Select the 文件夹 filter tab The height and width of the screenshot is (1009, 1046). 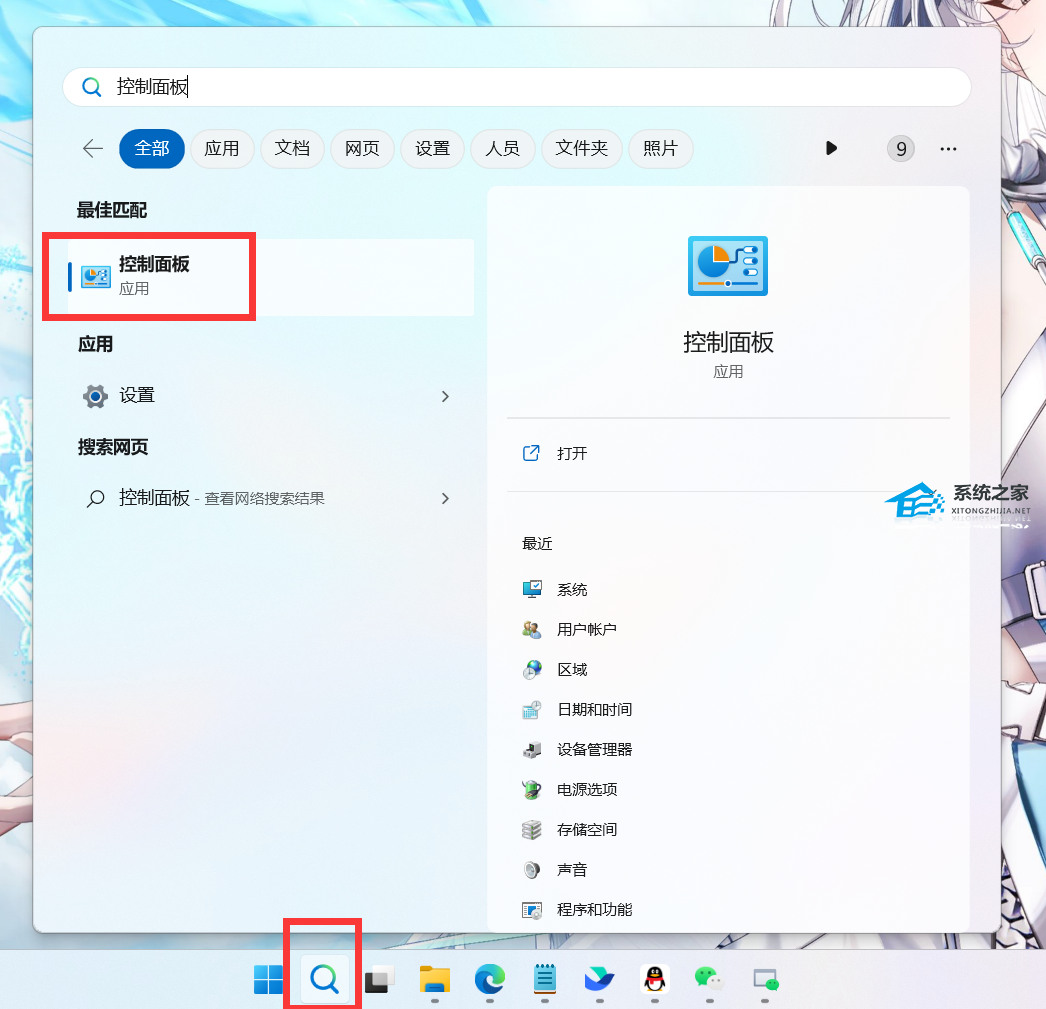point(582,148)
